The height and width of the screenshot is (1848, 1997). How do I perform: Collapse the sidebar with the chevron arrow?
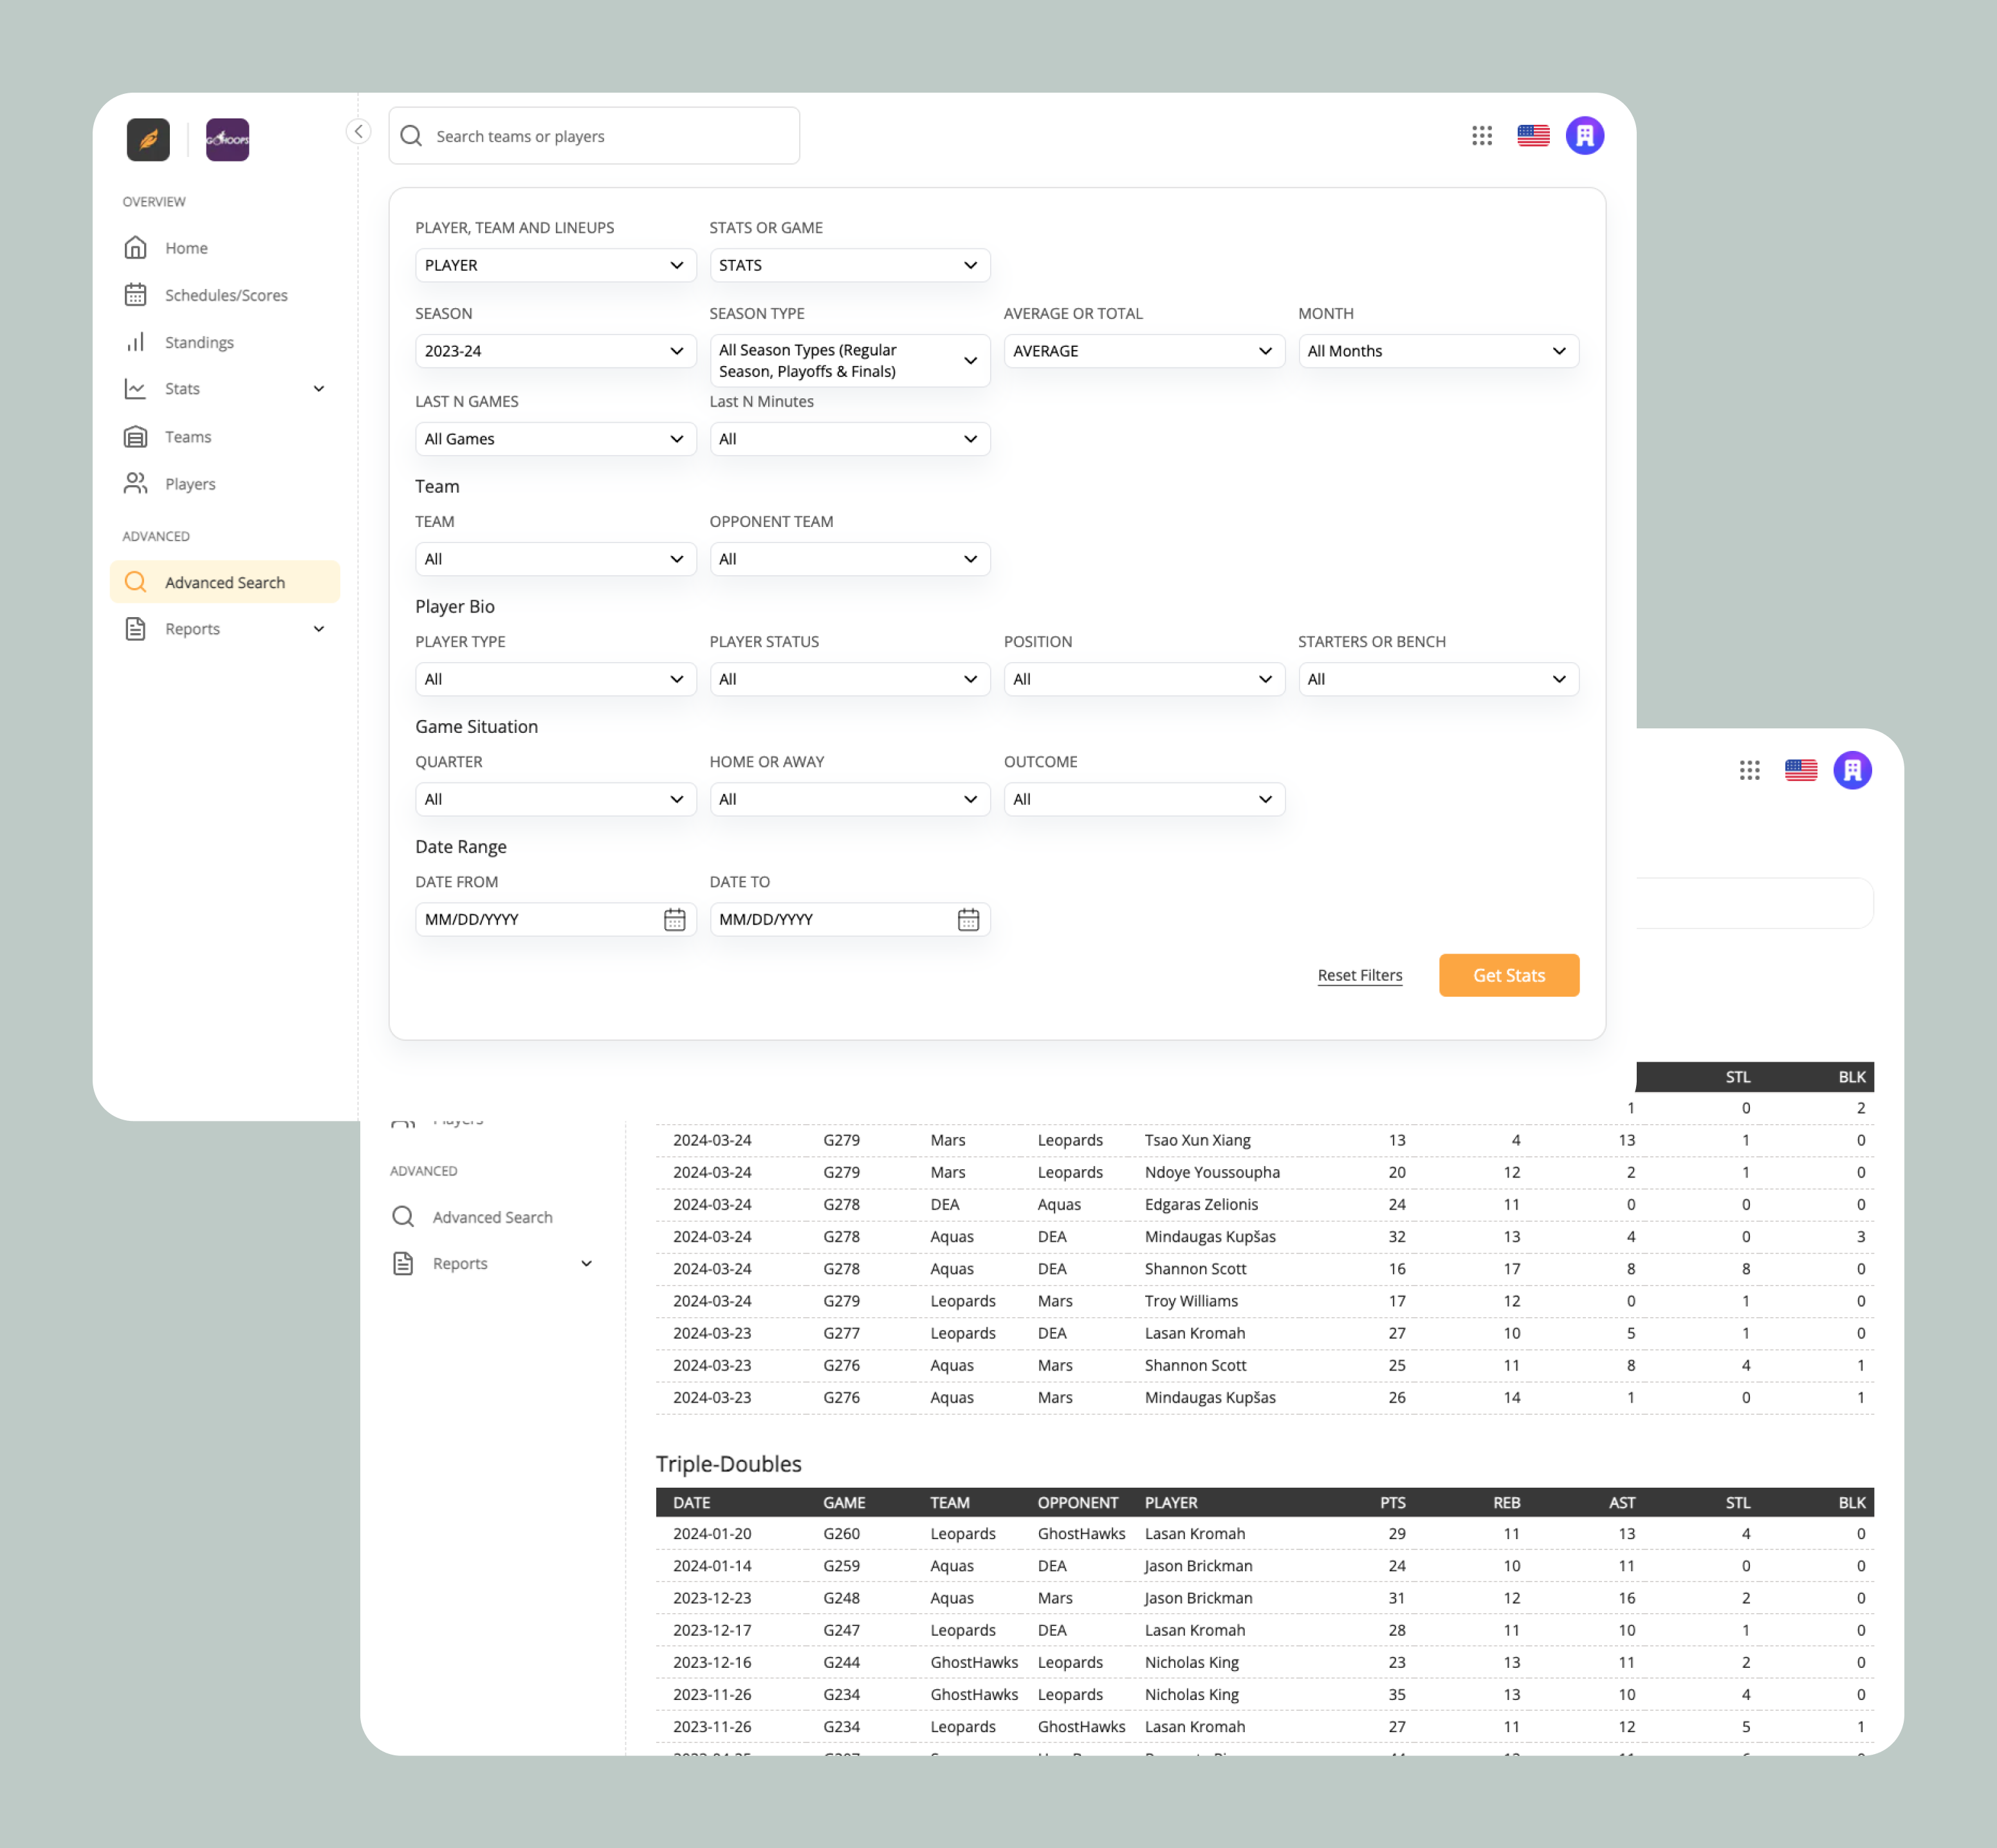(358, 131)
